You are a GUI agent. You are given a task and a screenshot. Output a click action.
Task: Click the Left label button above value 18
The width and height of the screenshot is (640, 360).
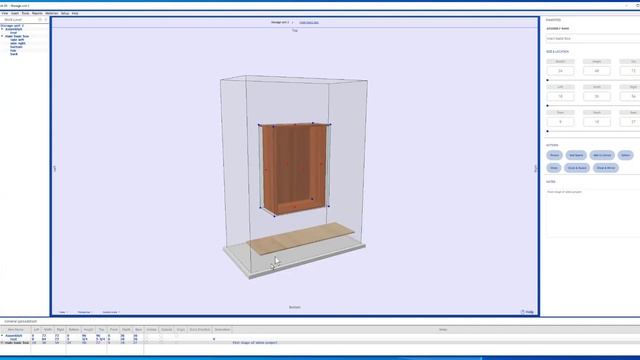pos(560,87)
